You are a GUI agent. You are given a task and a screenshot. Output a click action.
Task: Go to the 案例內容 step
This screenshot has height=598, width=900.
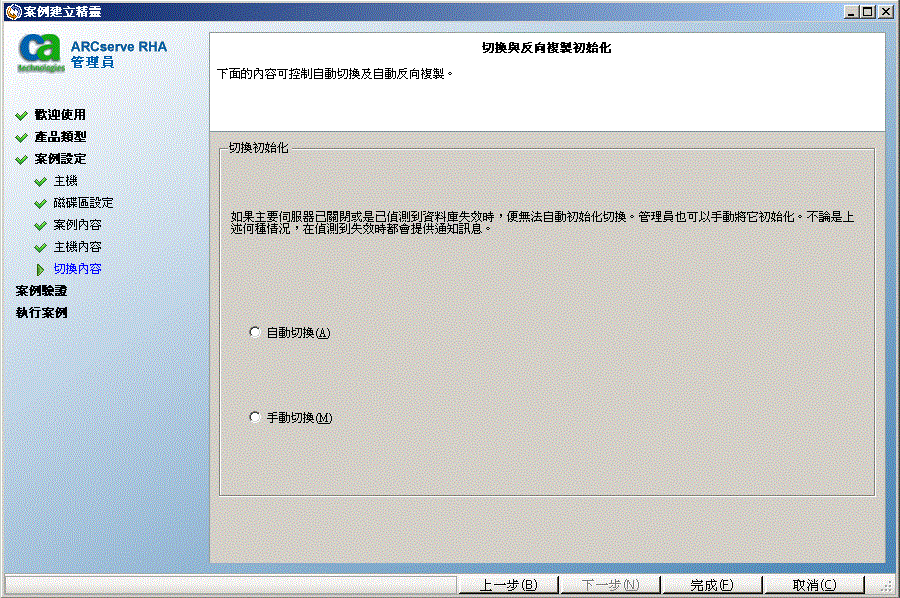77,224
